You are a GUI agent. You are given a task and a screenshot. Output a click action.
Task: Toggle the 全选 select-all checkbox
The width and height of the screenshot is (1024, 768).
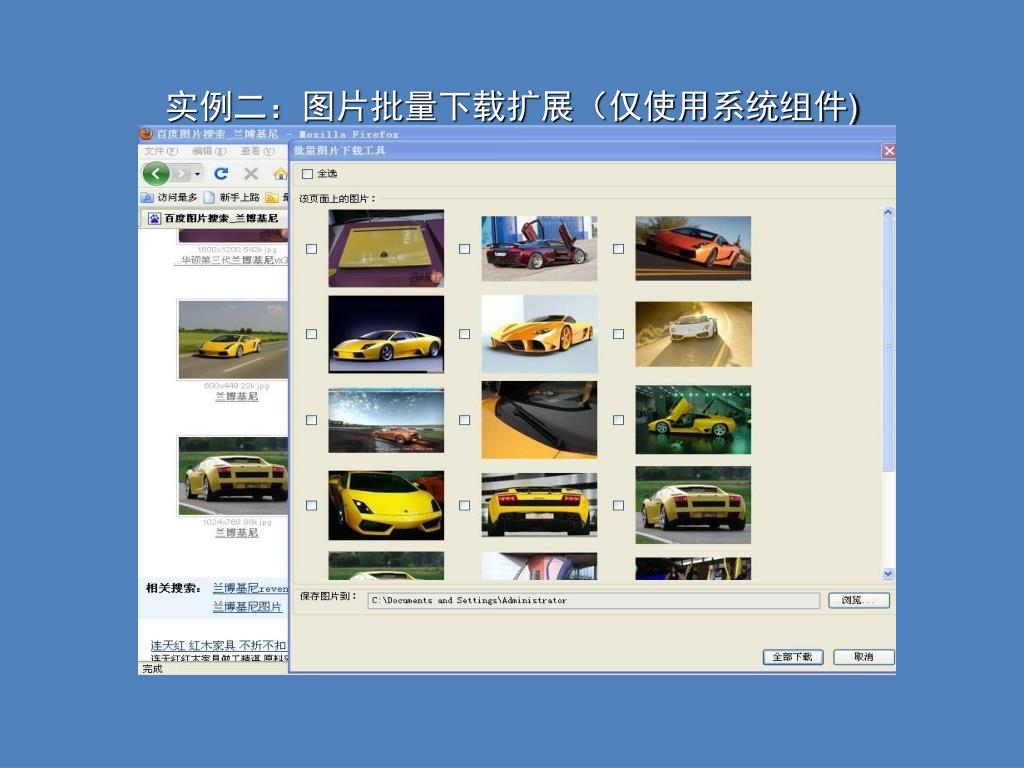308,174
